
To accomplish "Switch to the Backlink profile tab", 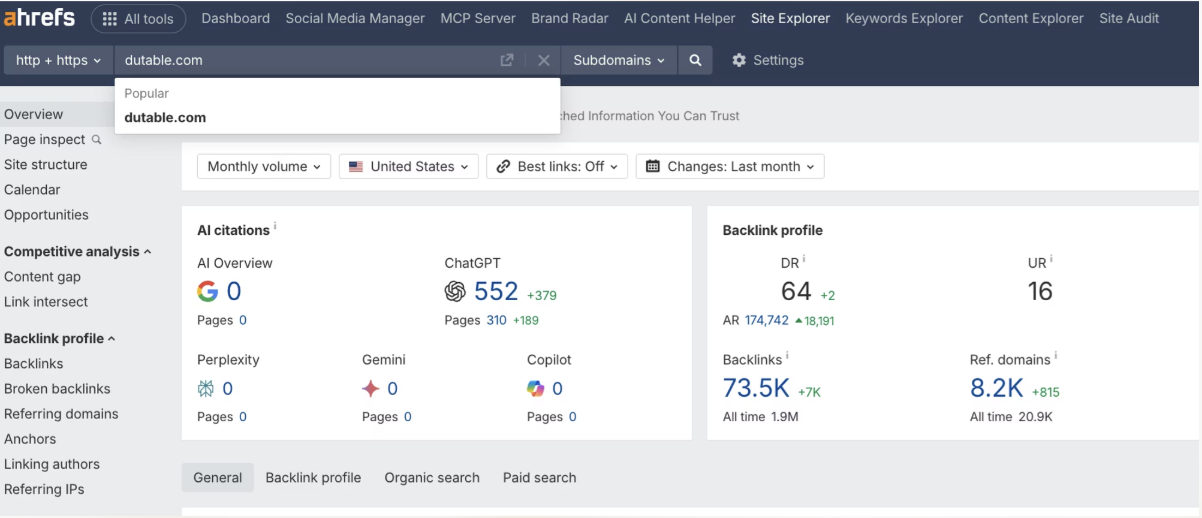I will pyautogui.click(x=313, y=478).
